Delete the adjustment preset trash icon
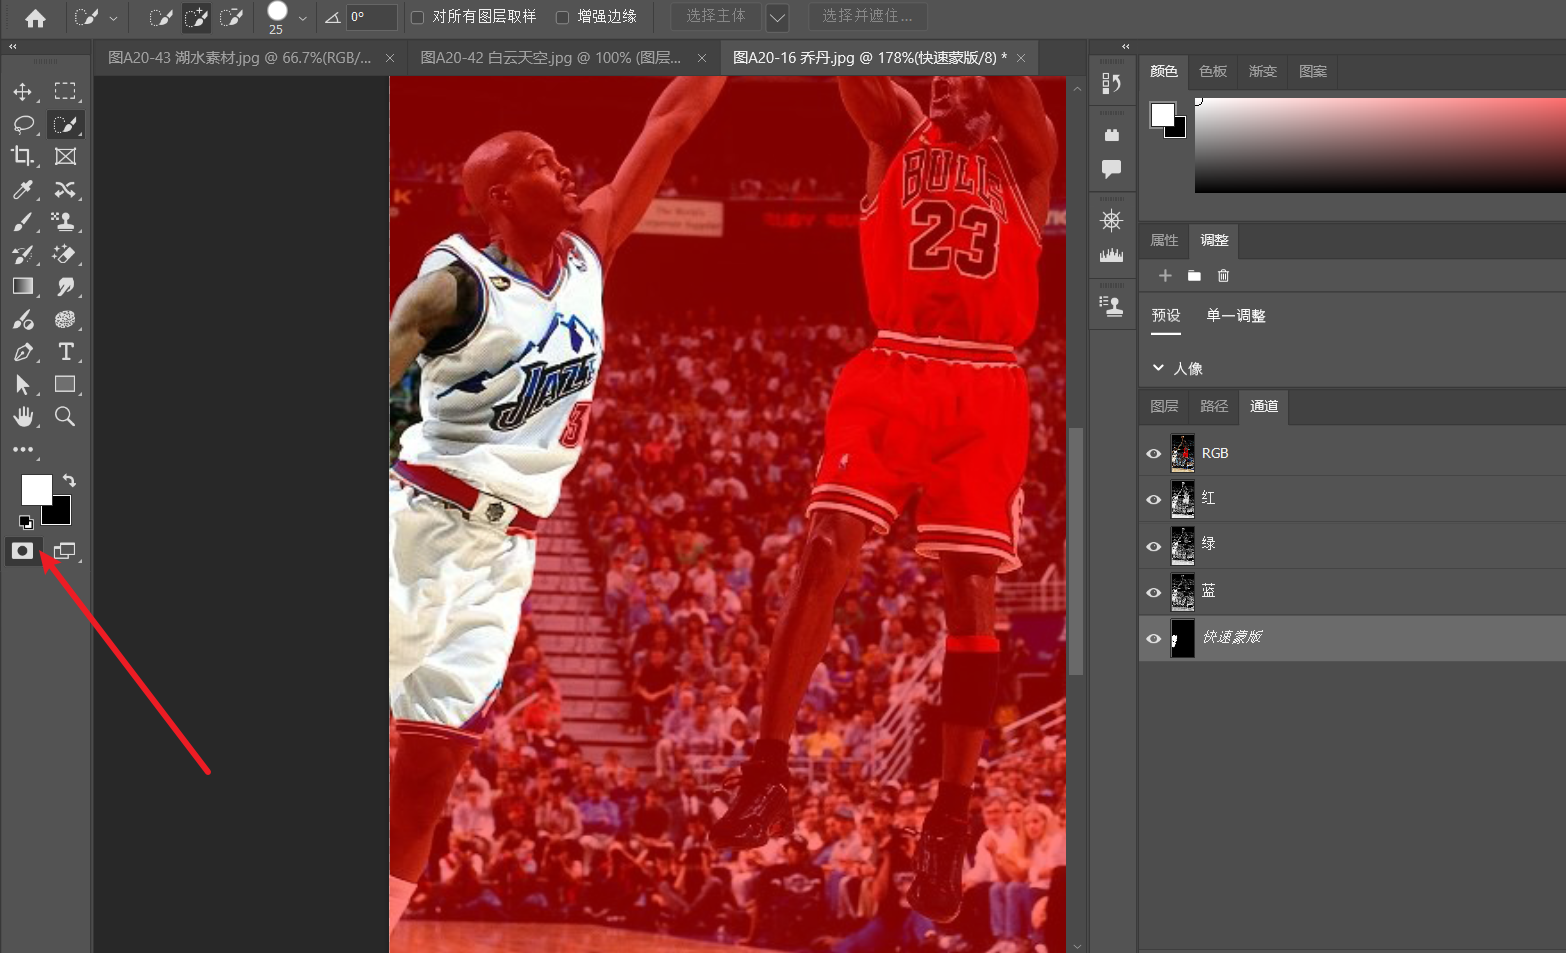The width and height of the screenshot is (1566, 953). point(1223,276)
